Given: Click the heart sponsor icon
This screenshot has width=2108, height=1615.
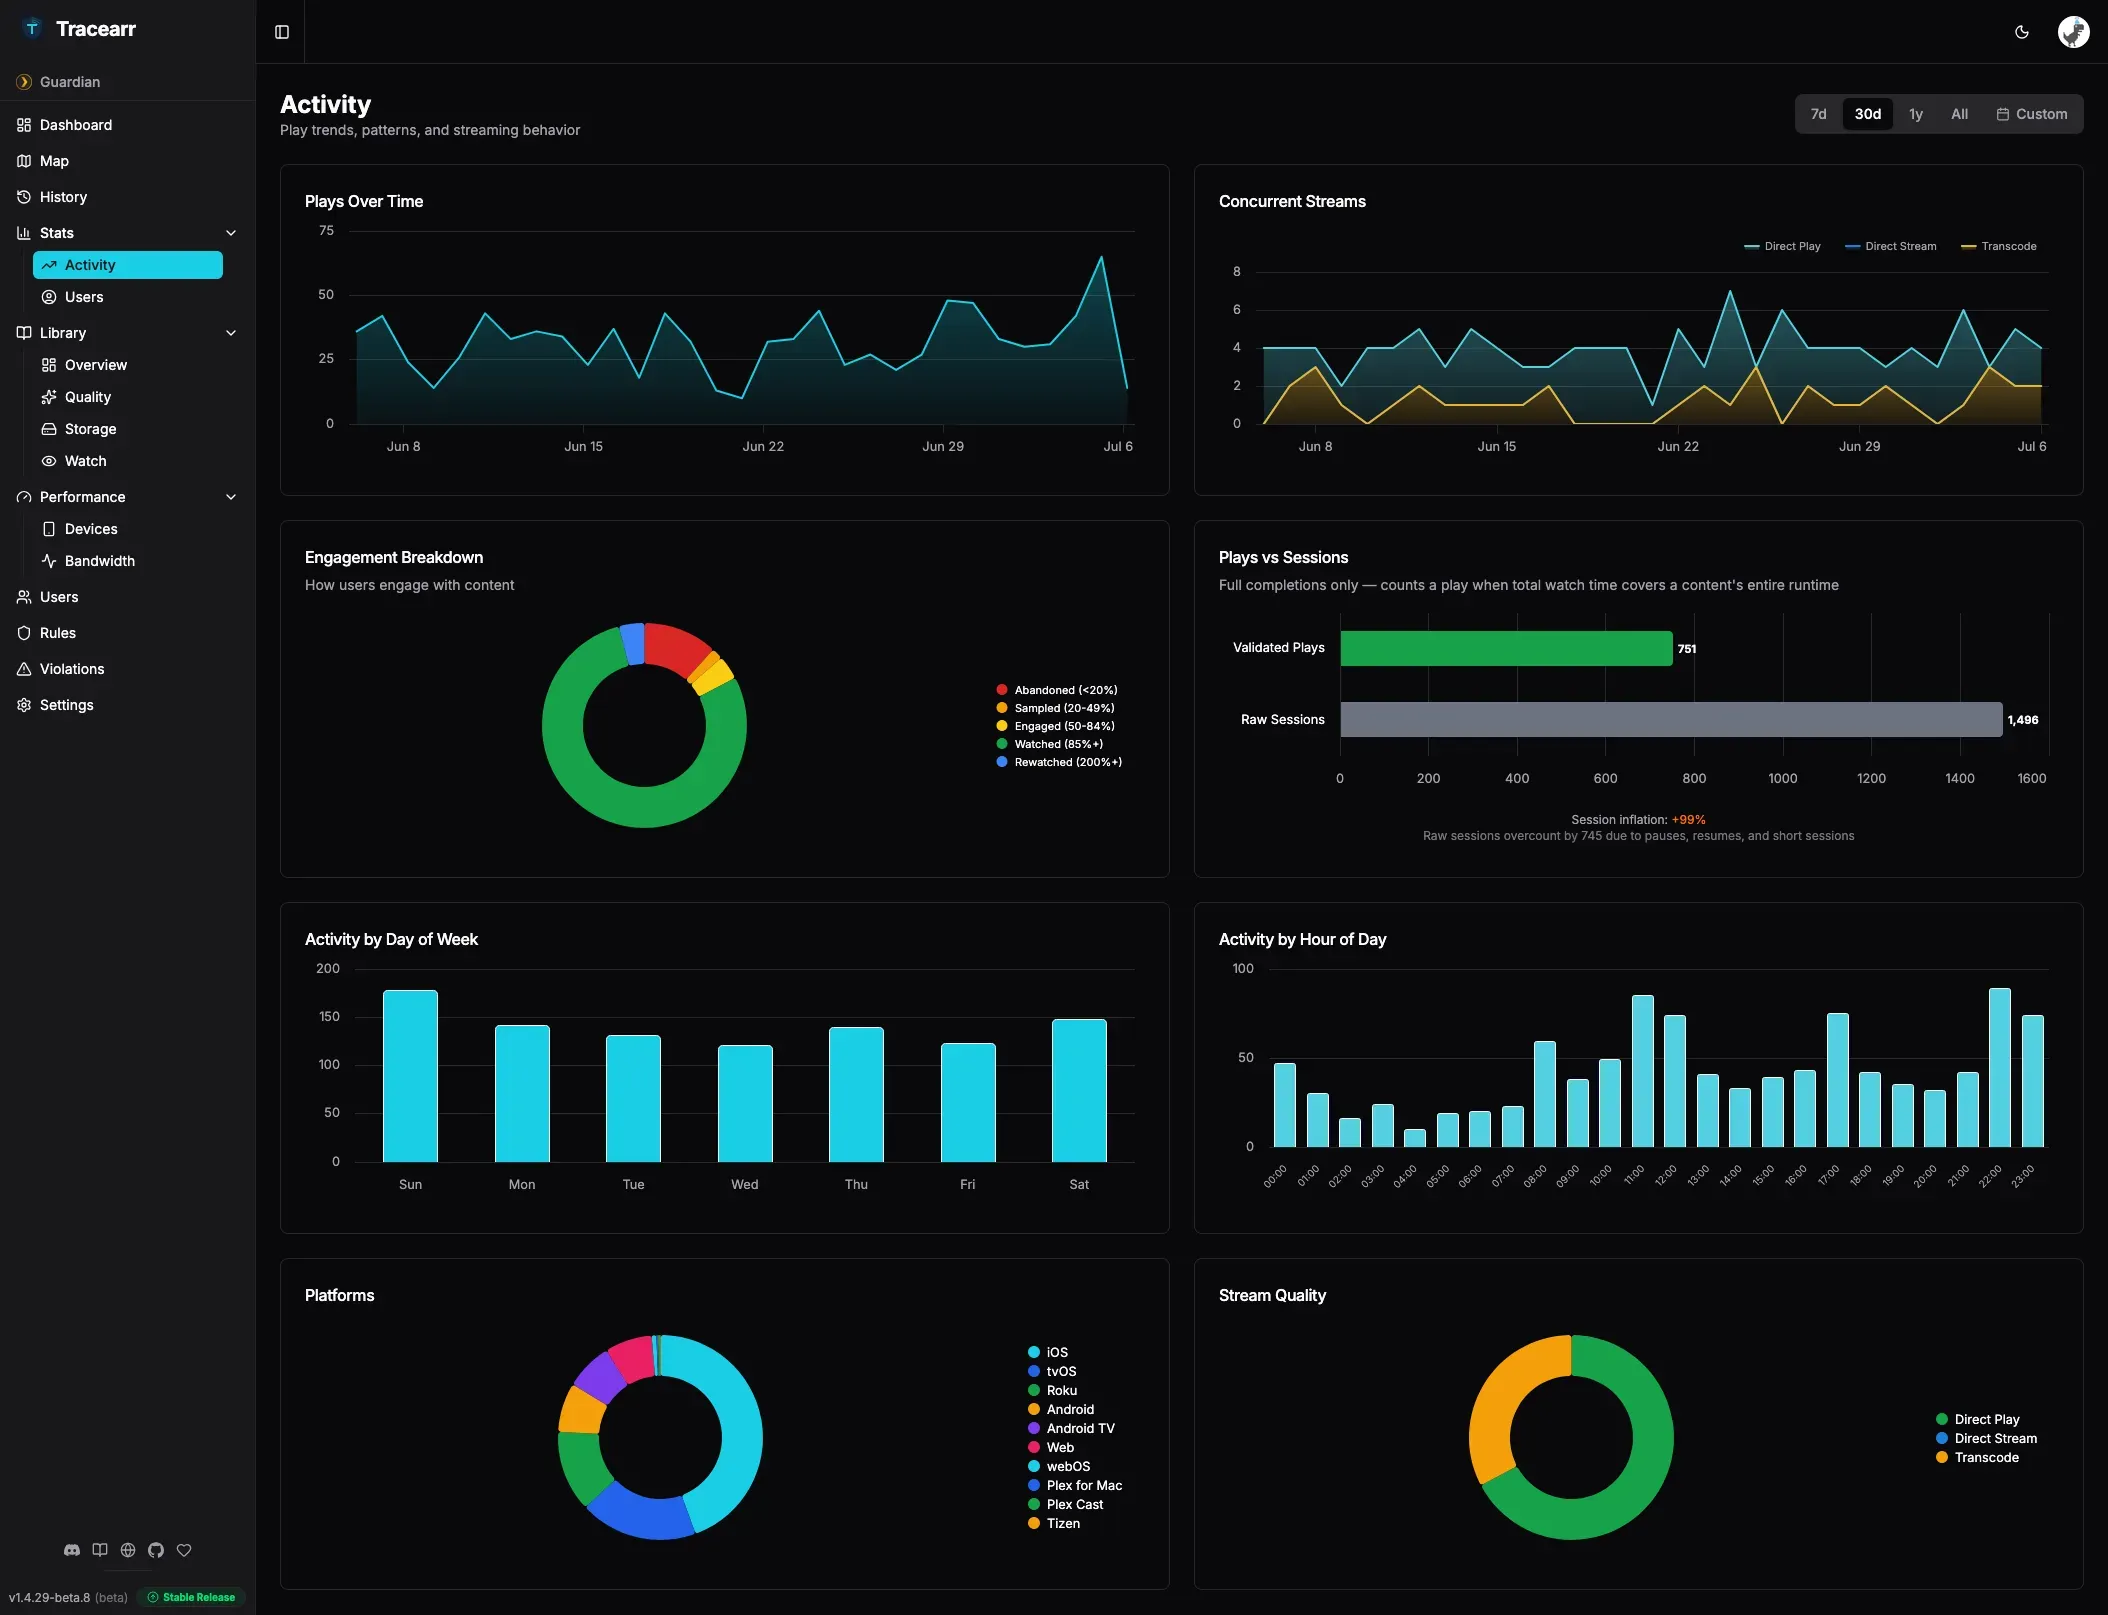Looking at the screenshot, I should tap(184, 1550).
